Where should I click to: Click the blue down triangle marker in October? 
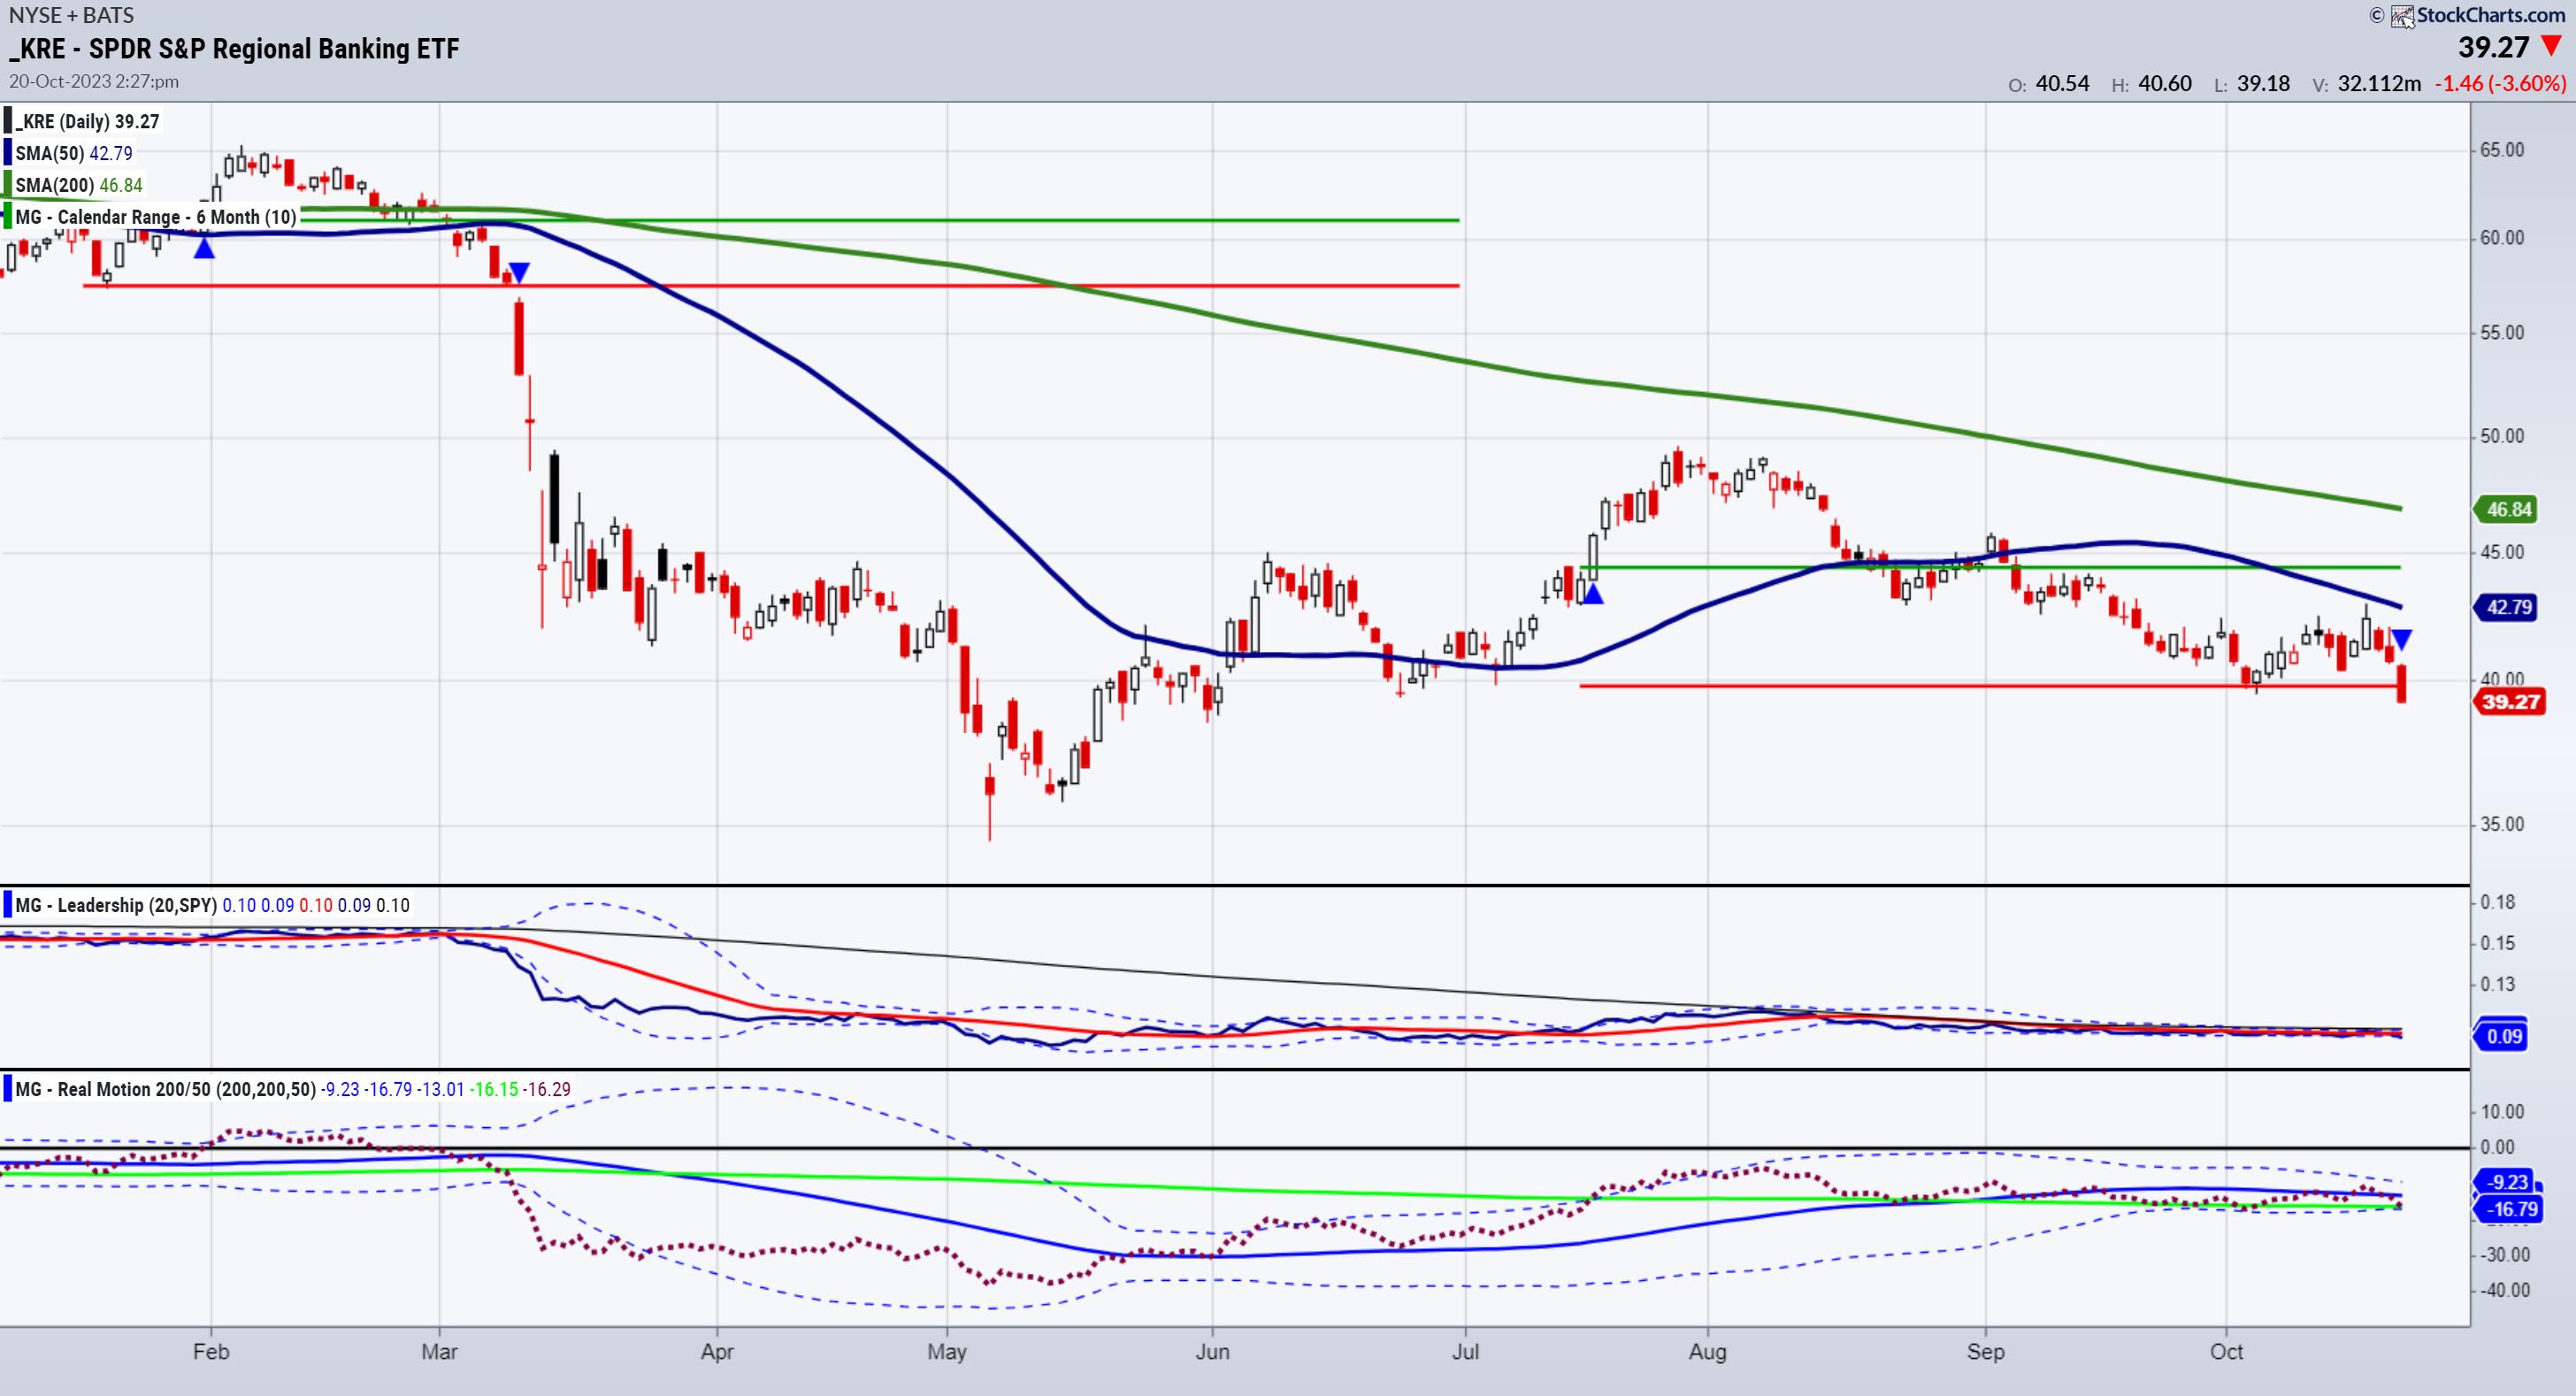click(2400, 639)
